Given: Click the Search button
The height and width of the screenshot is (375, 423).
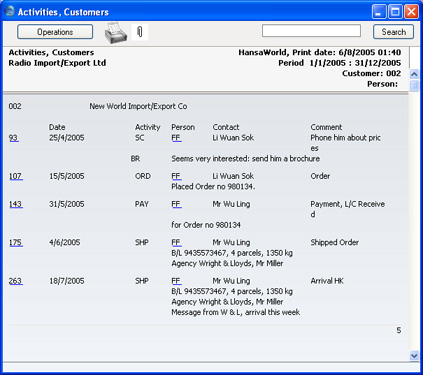Looking at the screenshot, I should coord(393,32).
